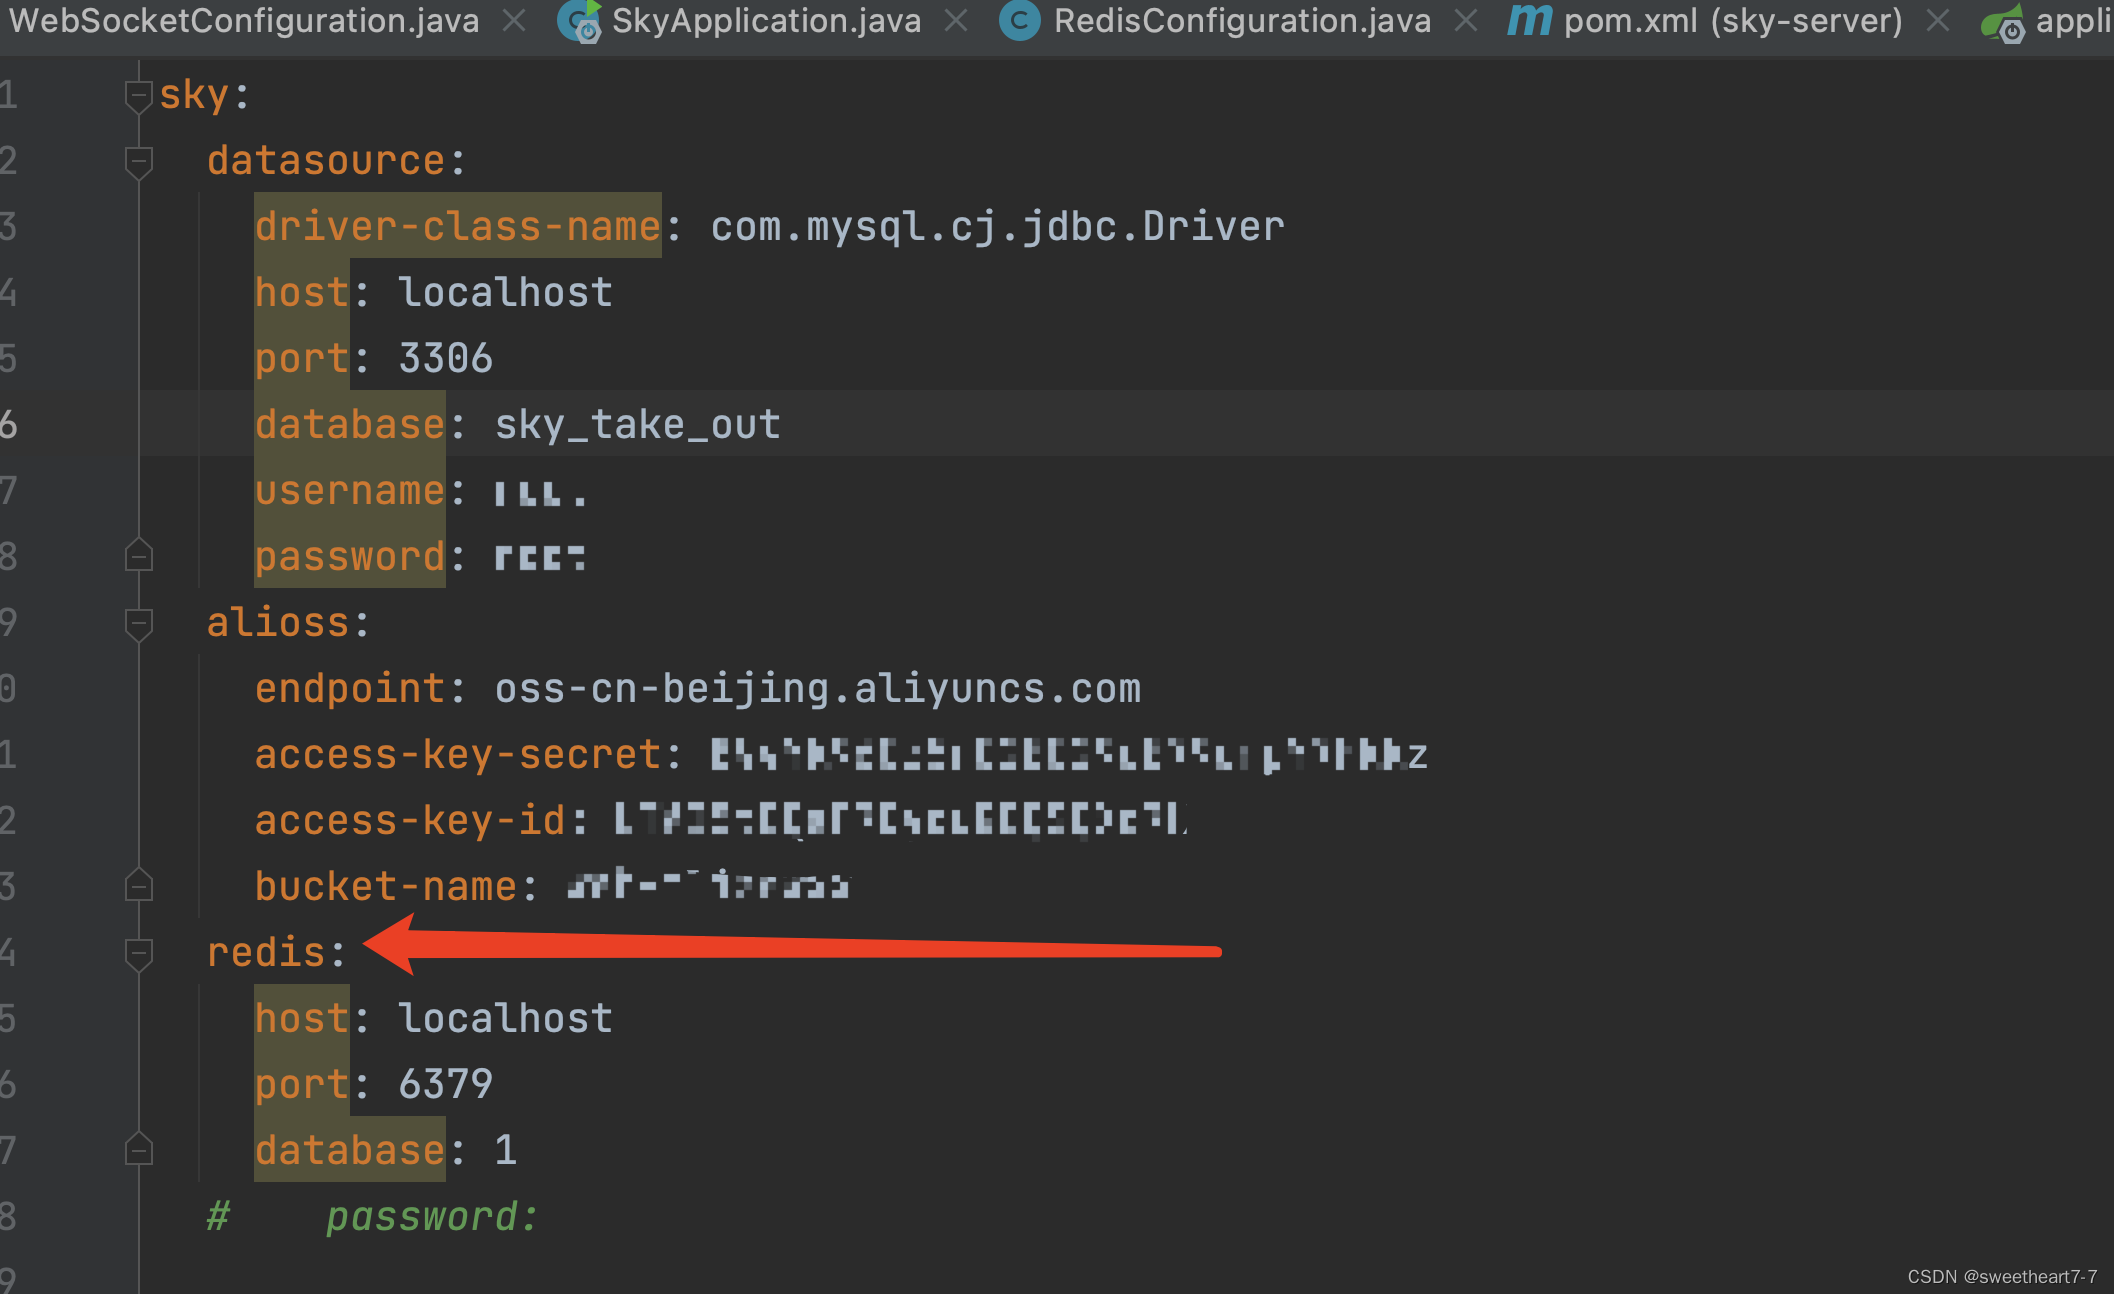Close the RedisConfiguration.java tab
The height and width of the screenshot is (1294, 2114).
[1466, 21]
